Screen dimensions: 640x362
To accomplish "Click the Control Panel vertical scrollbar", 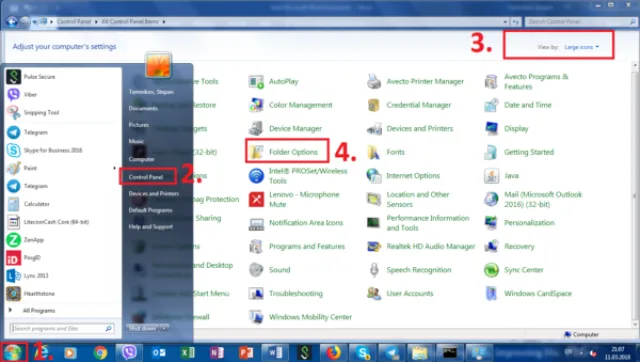I will 635,196.
